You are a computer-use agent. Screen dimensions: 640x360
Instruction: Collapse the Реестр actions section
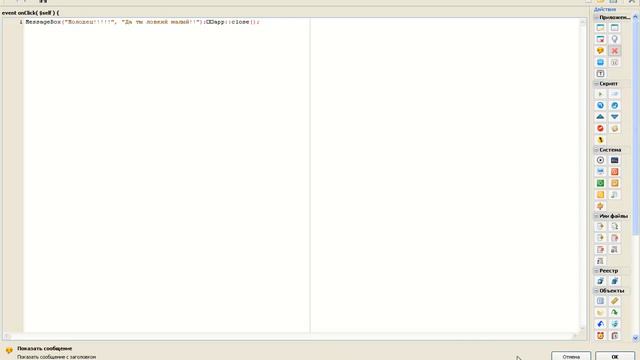pyautogui.click(x=596, y=271)
